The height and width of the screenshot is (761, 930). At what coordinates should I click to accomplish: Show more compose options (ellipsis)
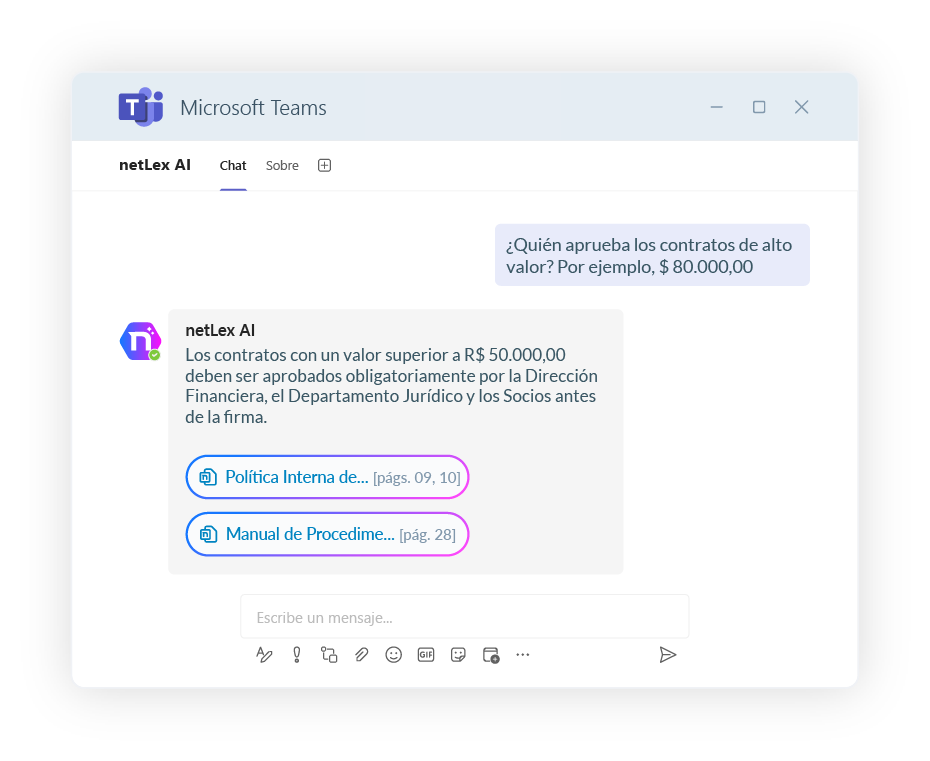[523, 655]
